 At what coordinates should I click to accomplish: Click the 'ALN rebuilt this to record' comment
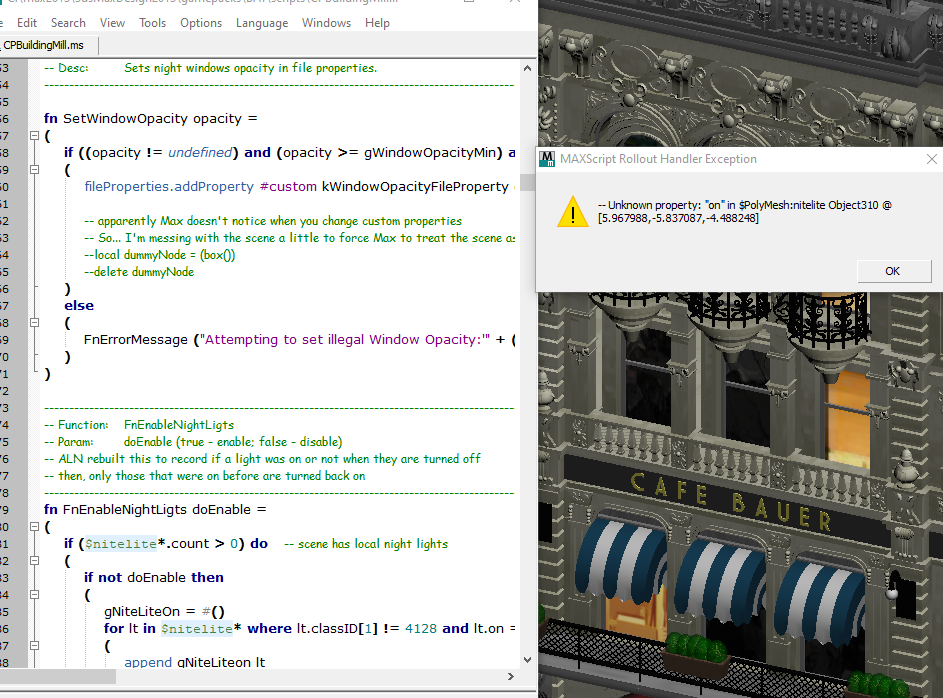click(262, 459)
